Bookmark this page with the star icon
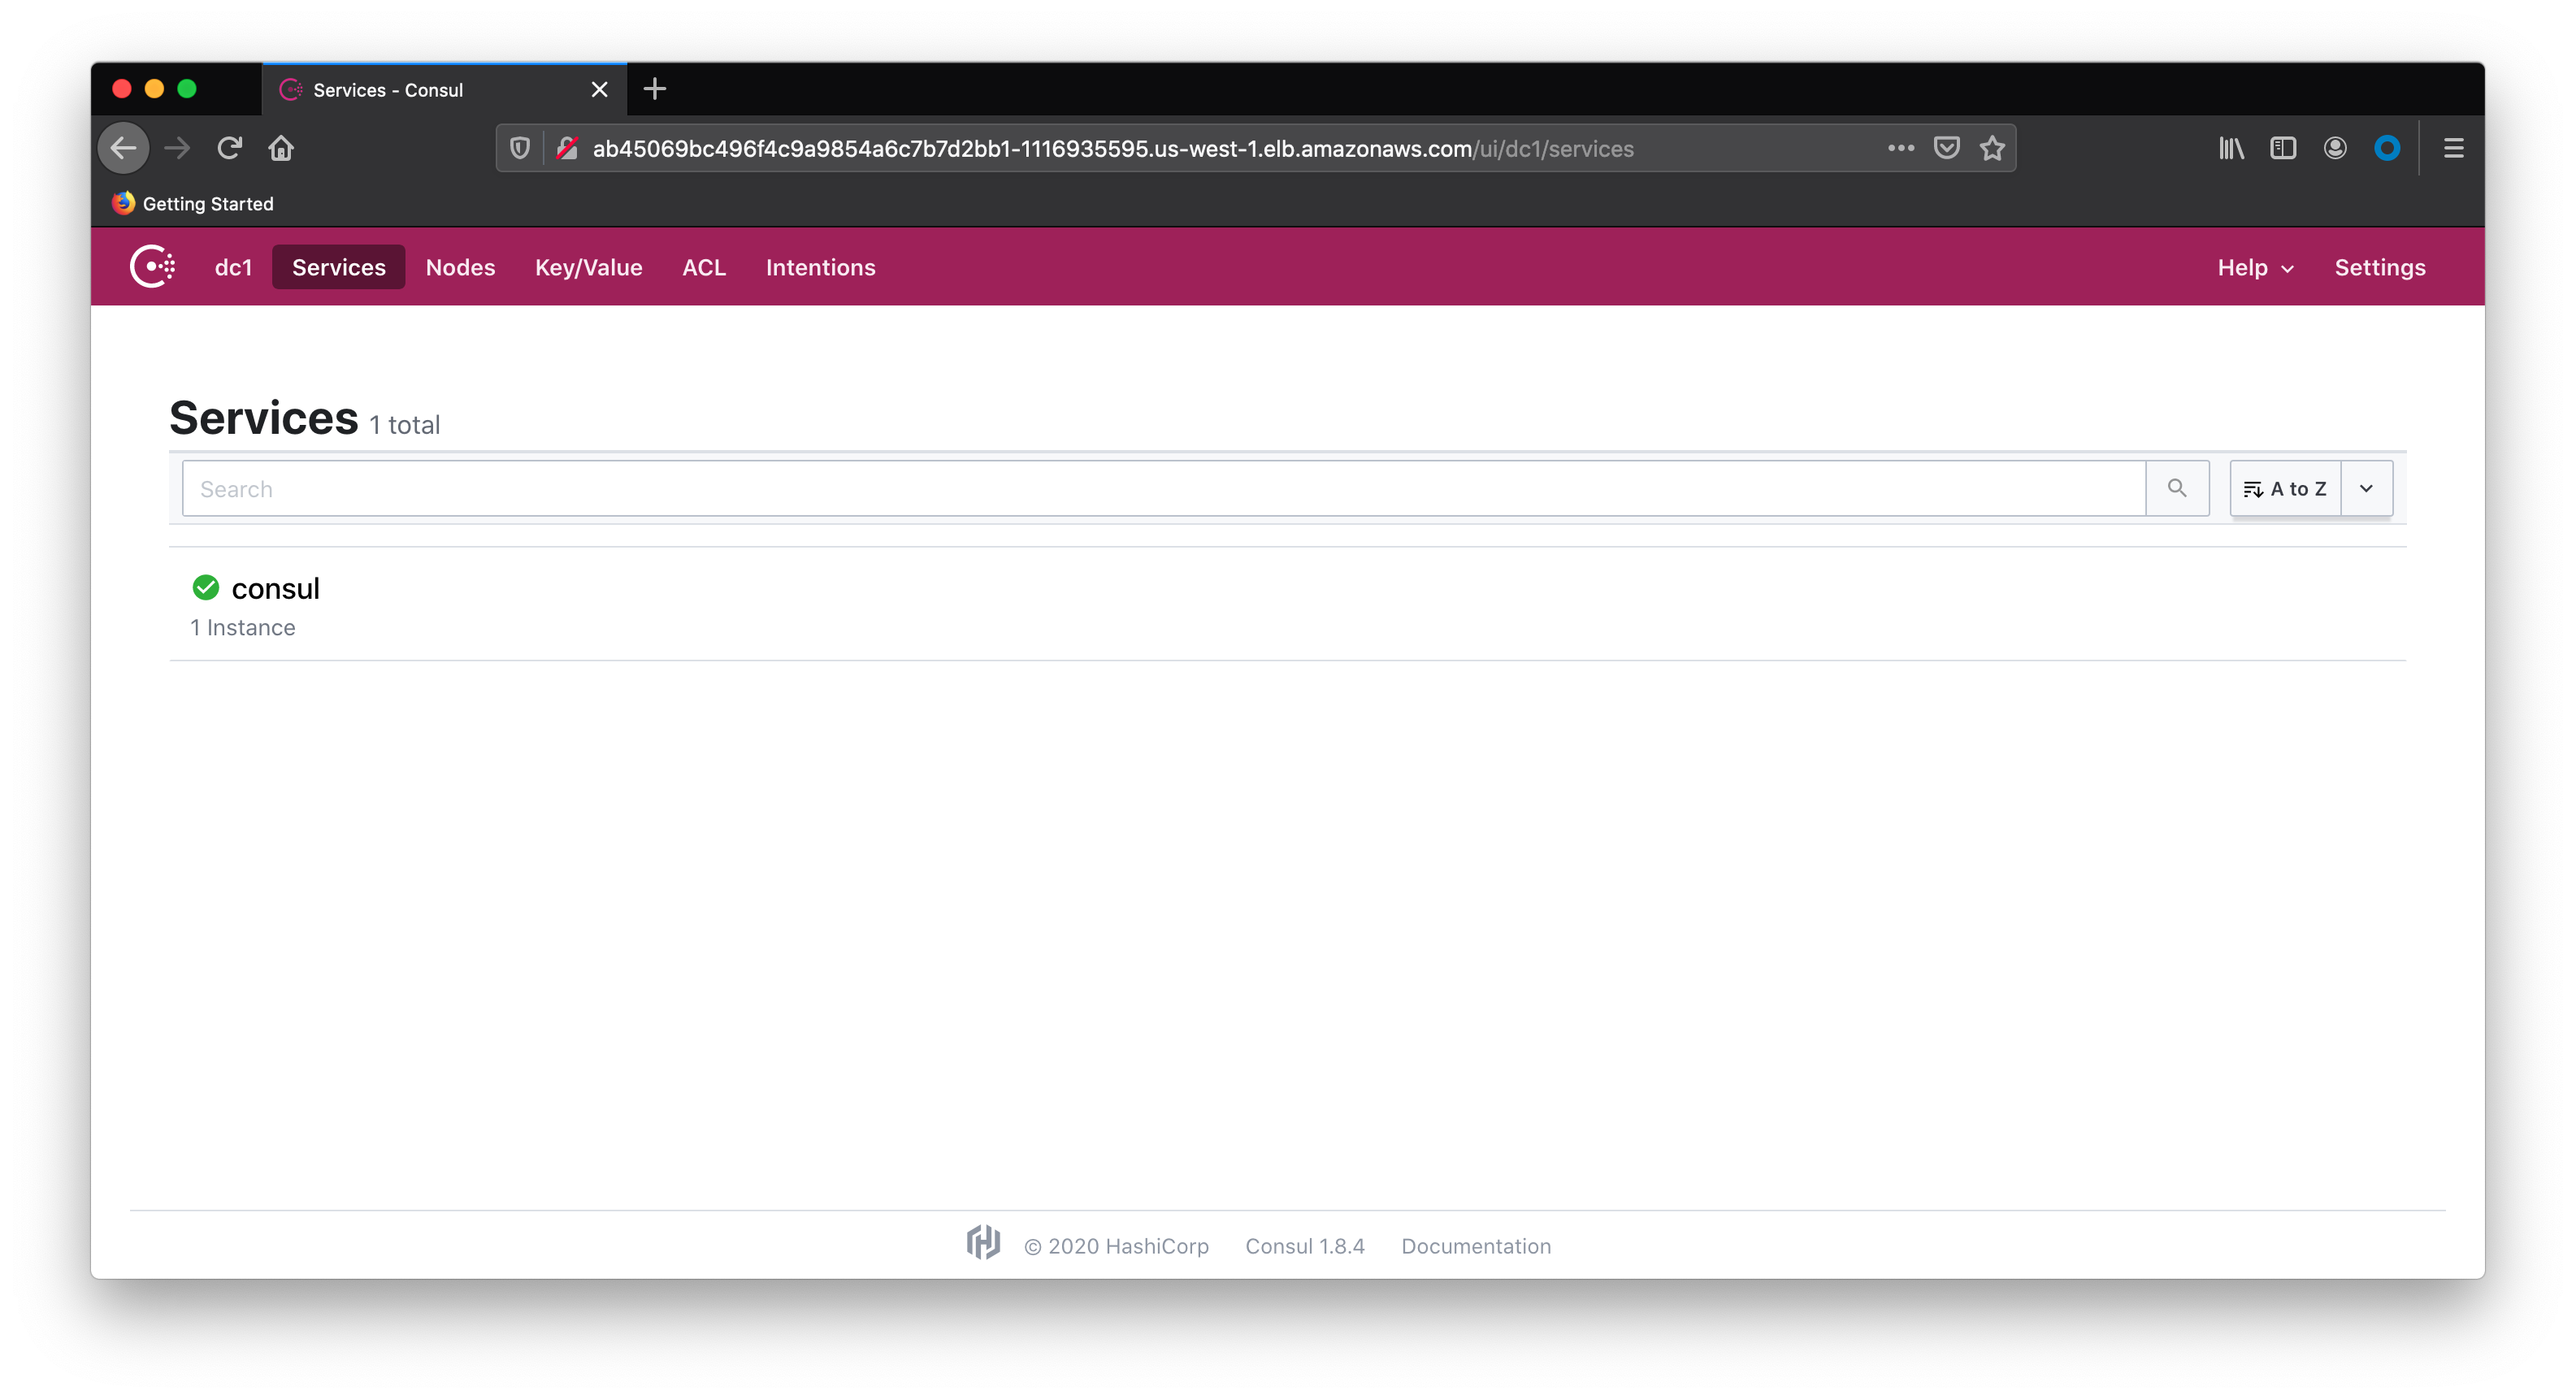2576x1399 pixels. [x=1992, y=148]
